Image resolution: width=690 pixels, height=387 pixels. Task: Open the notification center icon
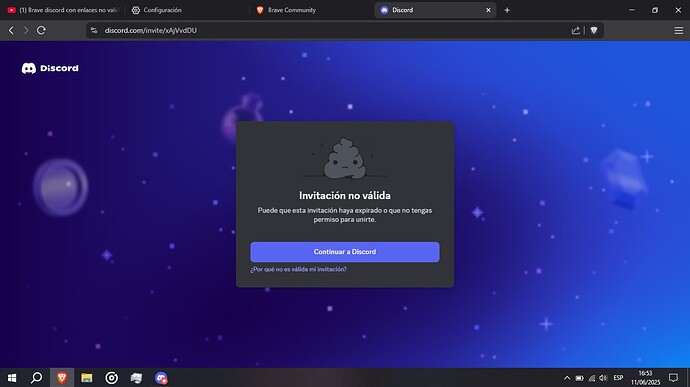pos(673,378)
